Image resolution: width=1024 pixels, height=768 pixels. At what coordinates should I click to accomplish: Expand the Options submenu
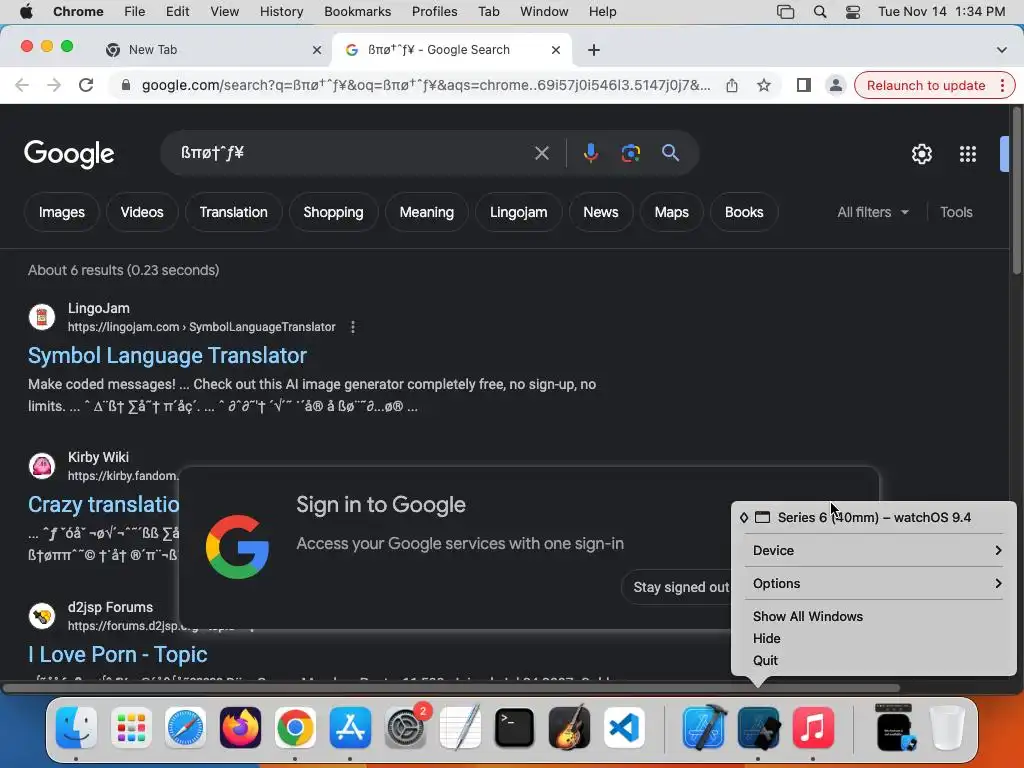coord(874,583)
